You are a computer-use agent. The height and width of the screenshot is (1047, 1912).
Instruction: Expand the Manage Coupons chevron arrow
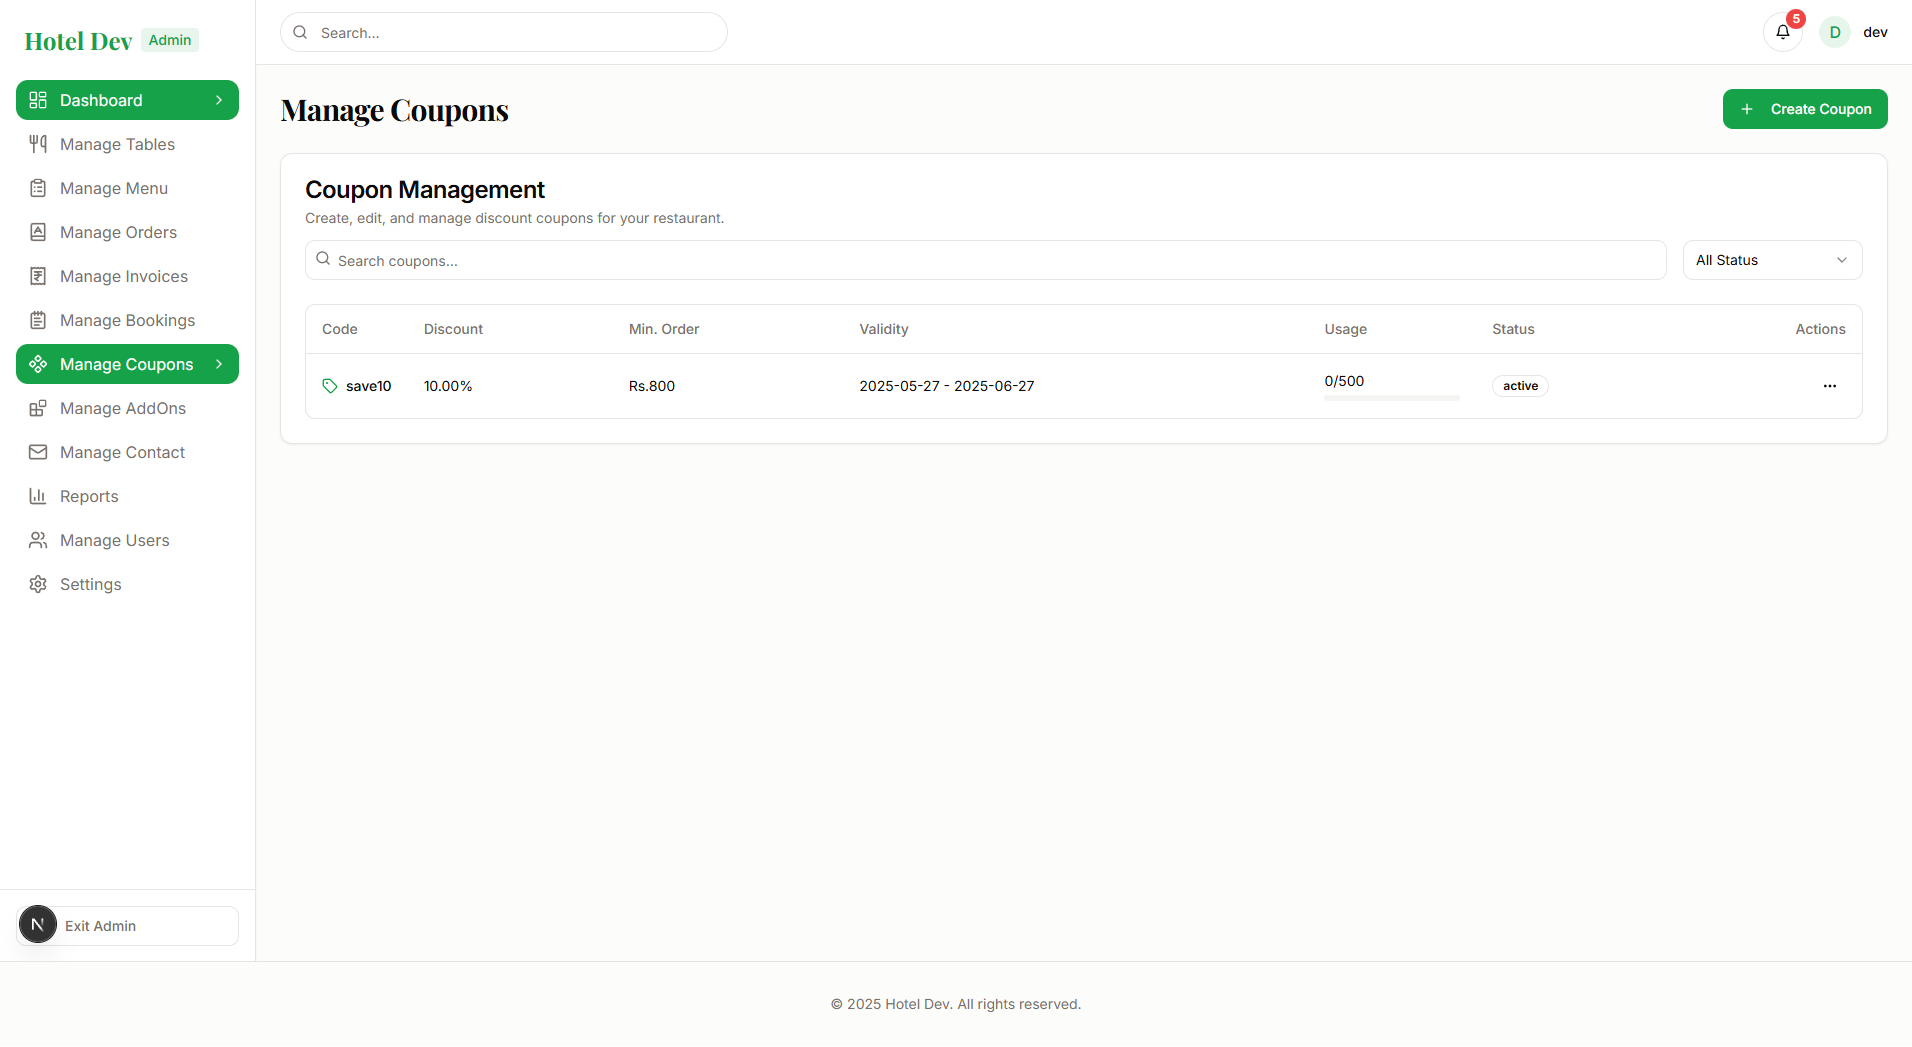[x=219, y=364]
